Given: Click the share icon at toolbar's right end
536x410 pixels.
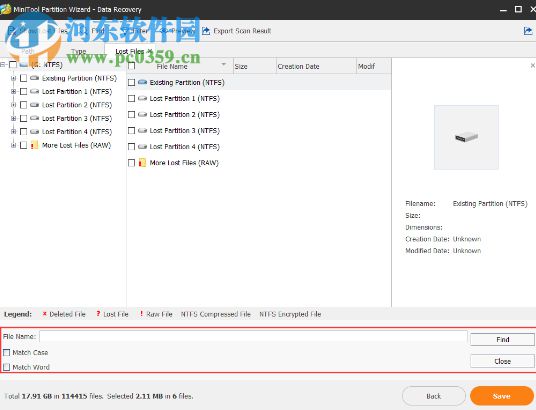Looking at the screenshot, I should coord(528,31).
